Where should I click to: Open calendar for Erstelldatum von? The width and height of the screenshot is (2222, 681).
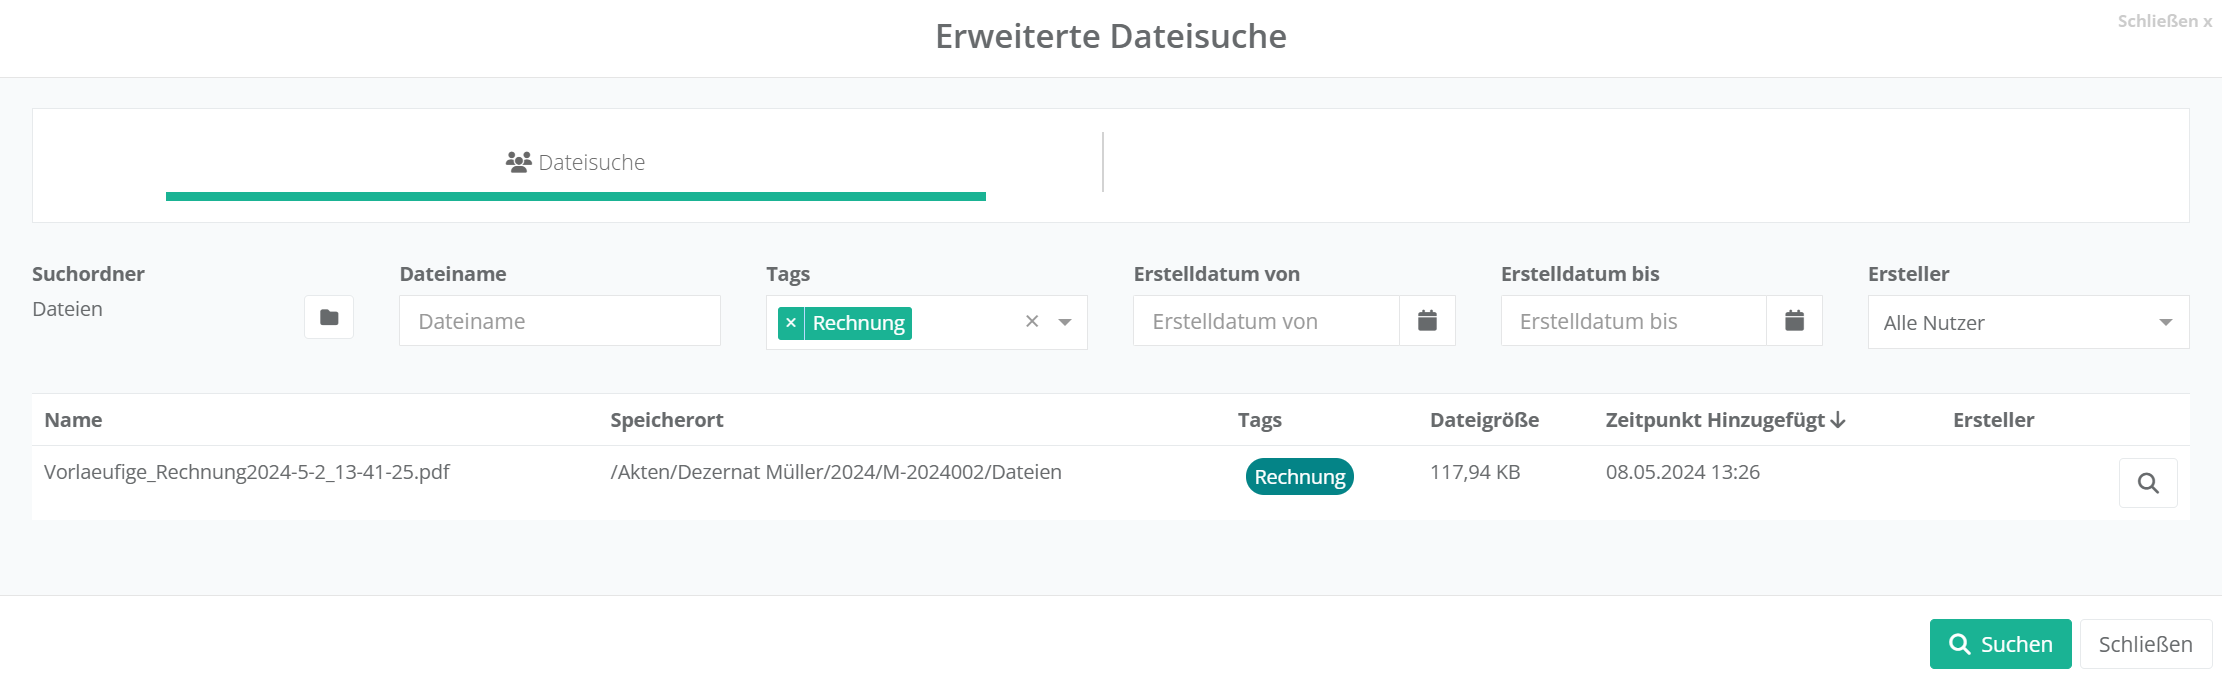point(1427,321)
